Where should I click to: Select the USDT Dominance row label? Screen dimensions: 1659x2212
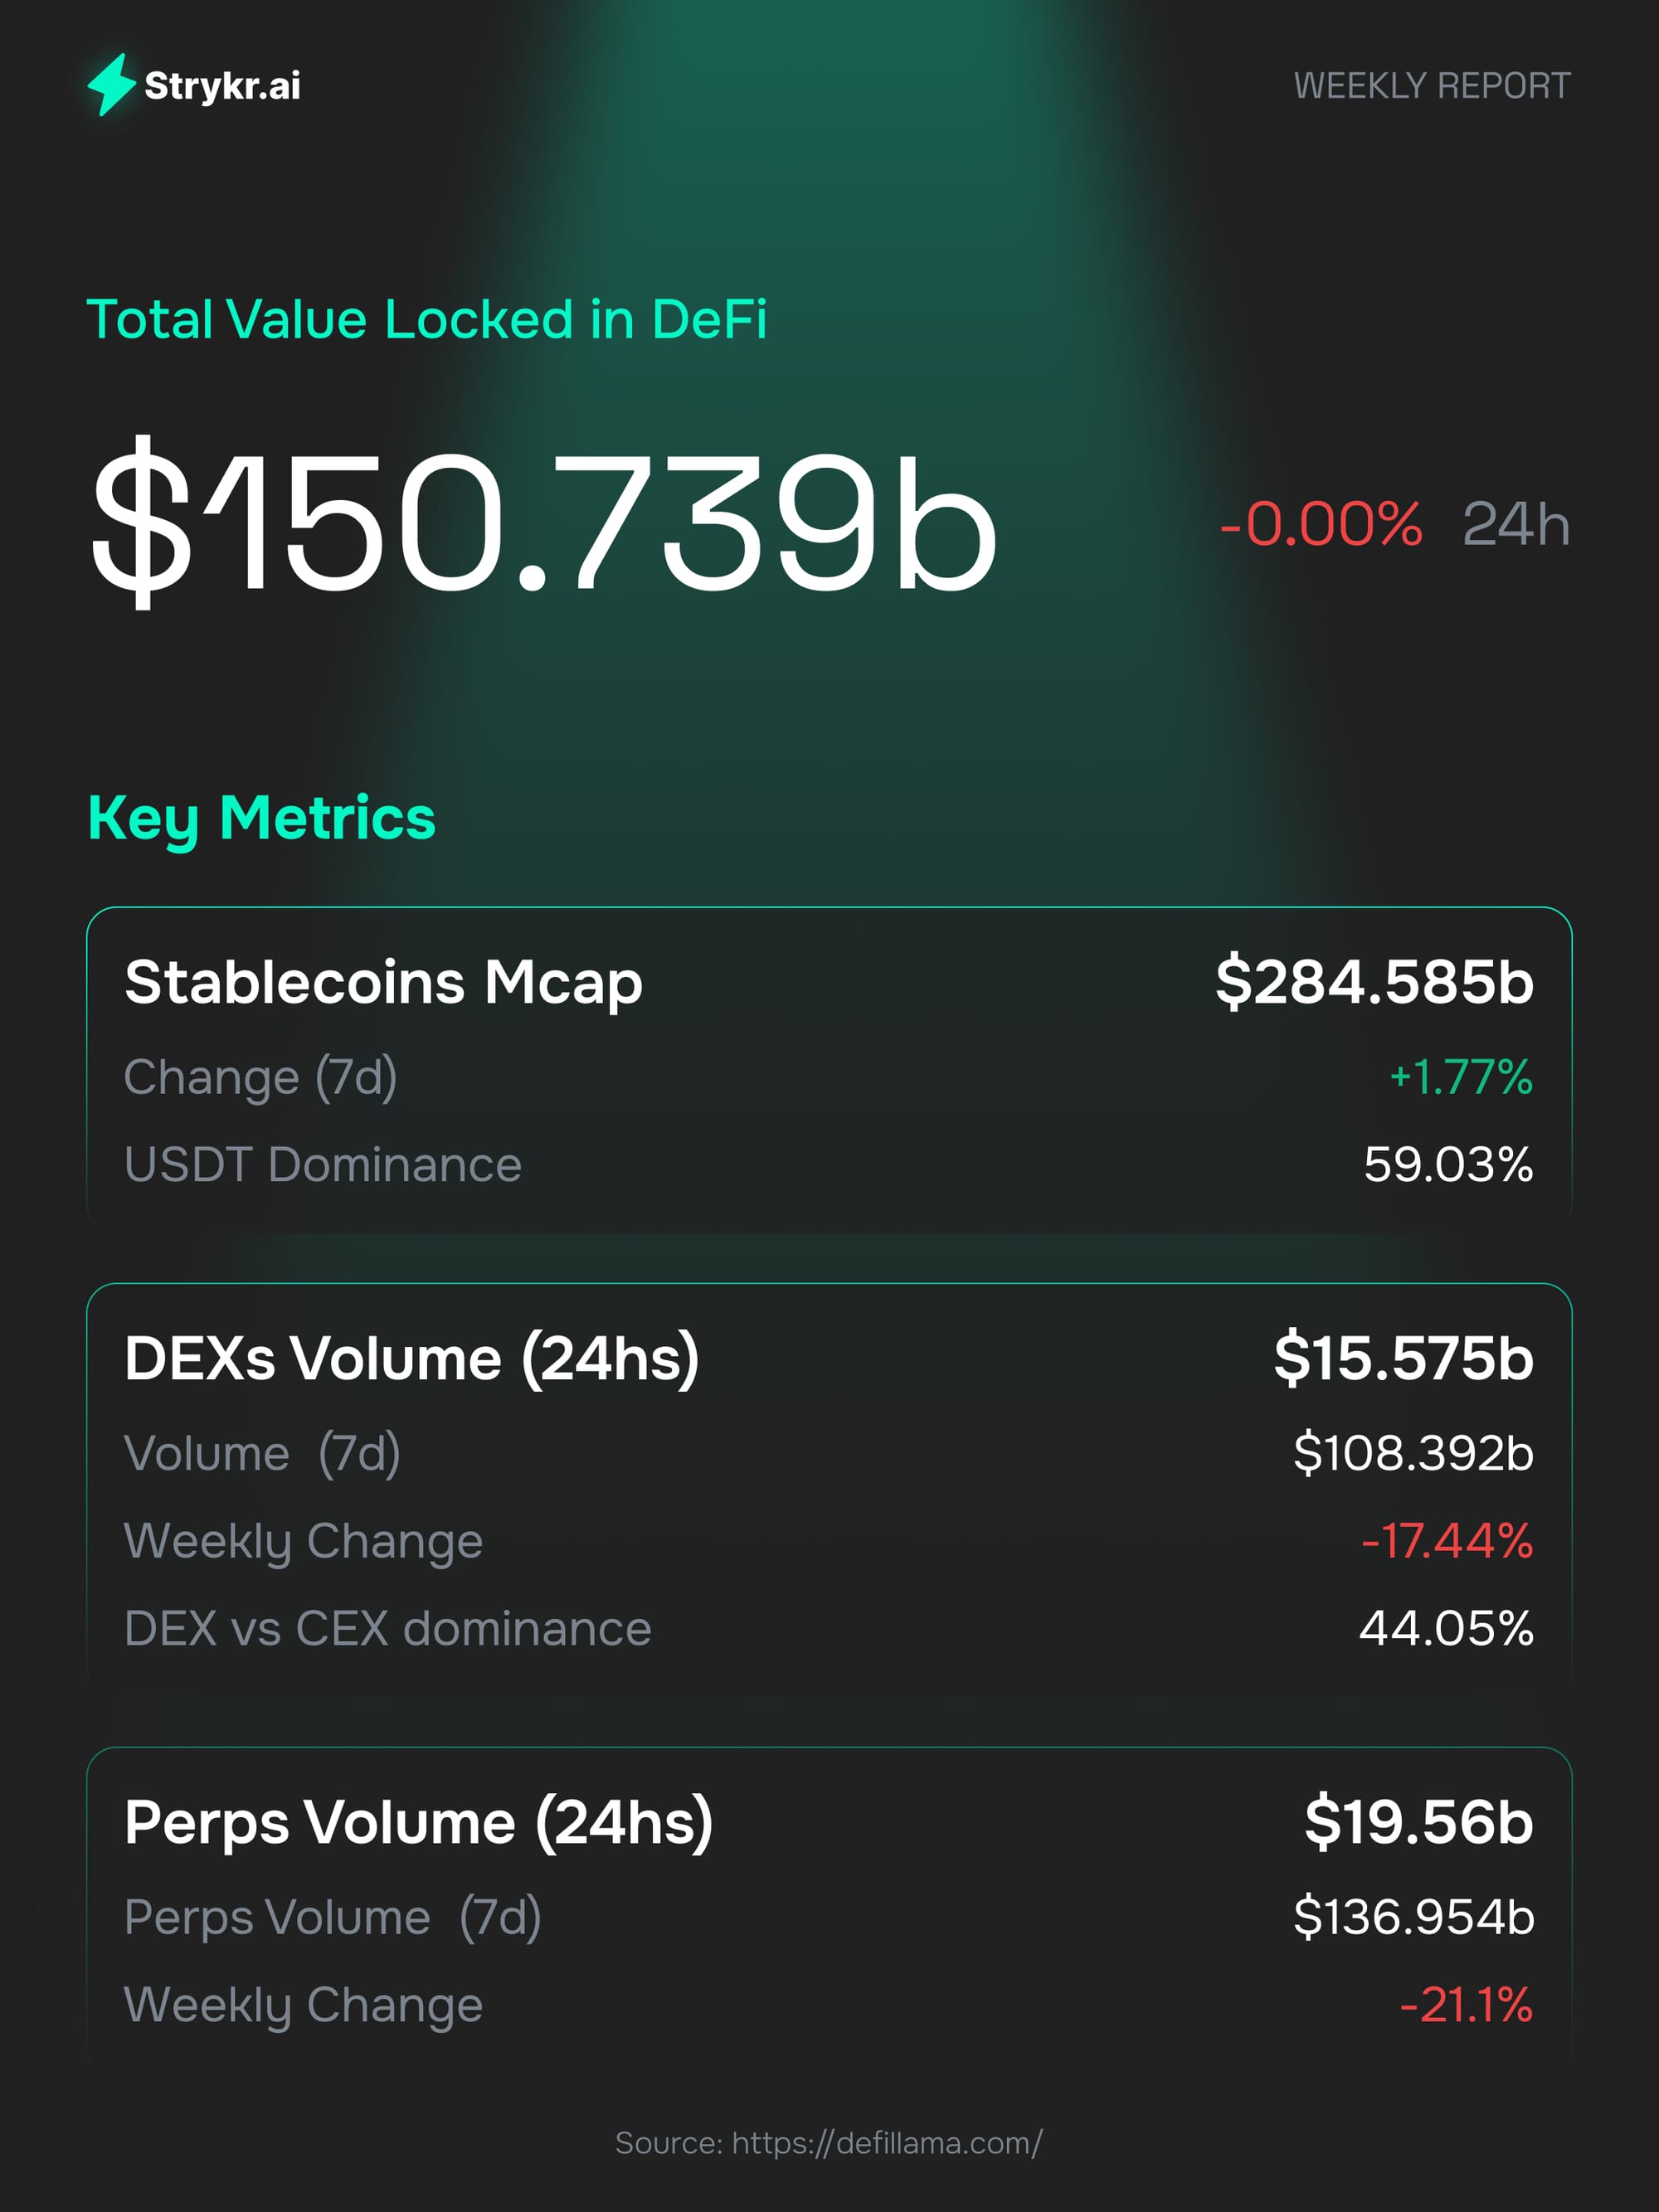tap(322, 1165)
